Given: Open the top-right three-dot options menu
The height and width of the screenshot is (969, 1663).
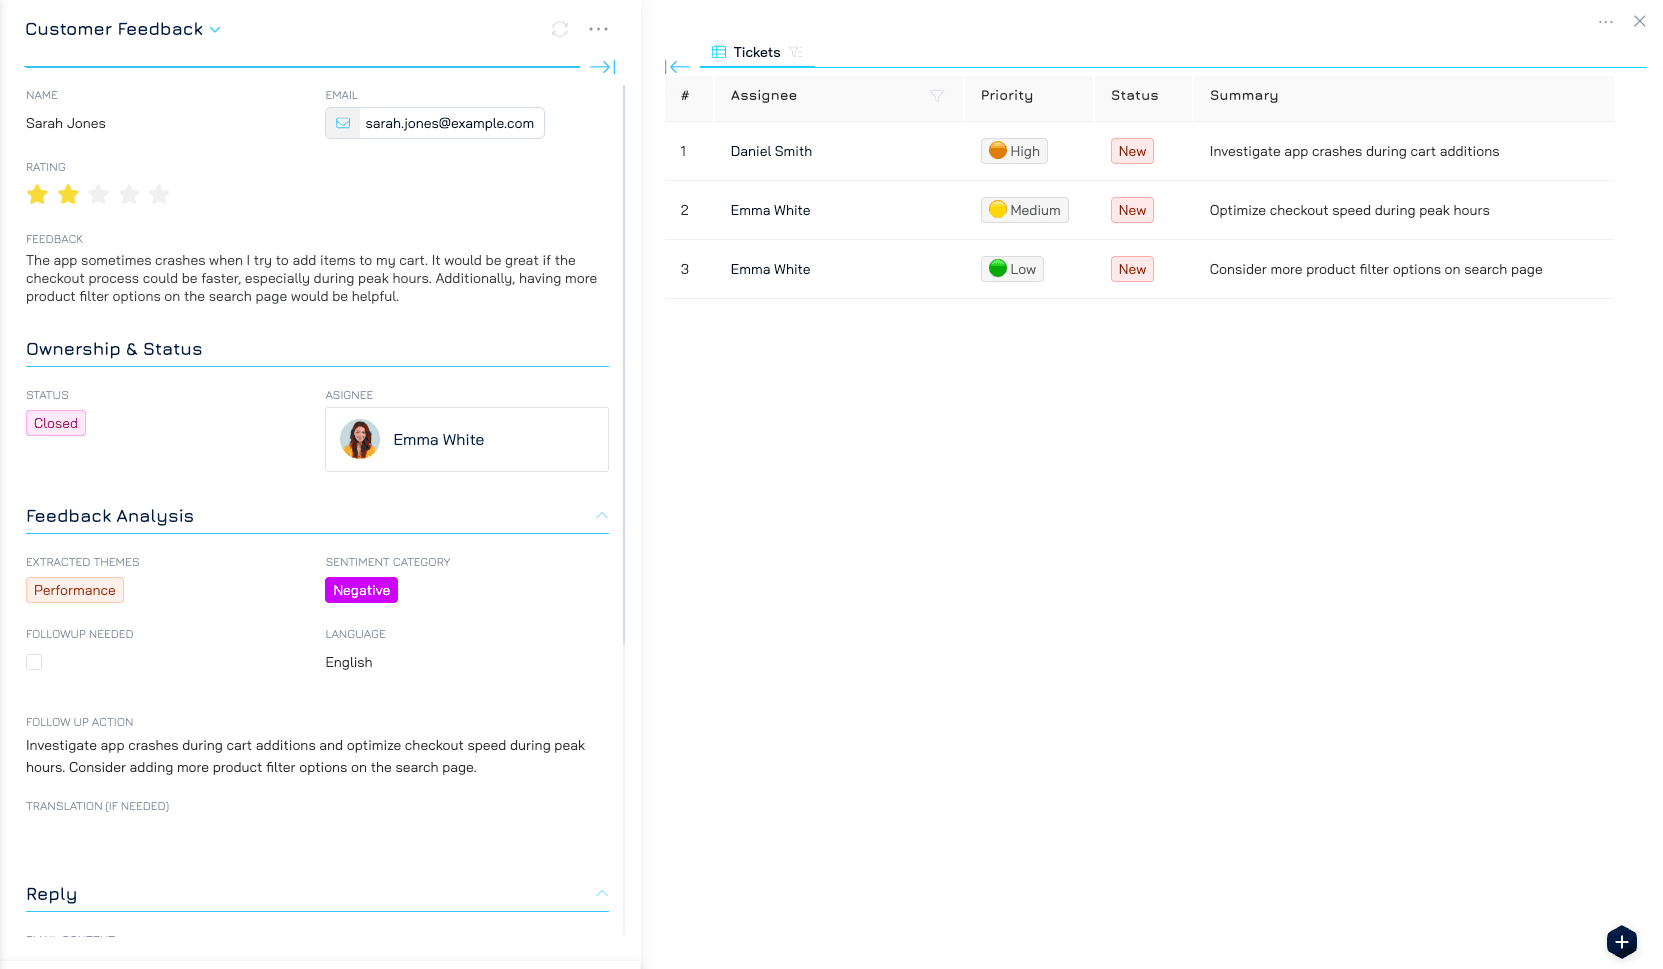Looking at the screenshot, I should 1605,22.
